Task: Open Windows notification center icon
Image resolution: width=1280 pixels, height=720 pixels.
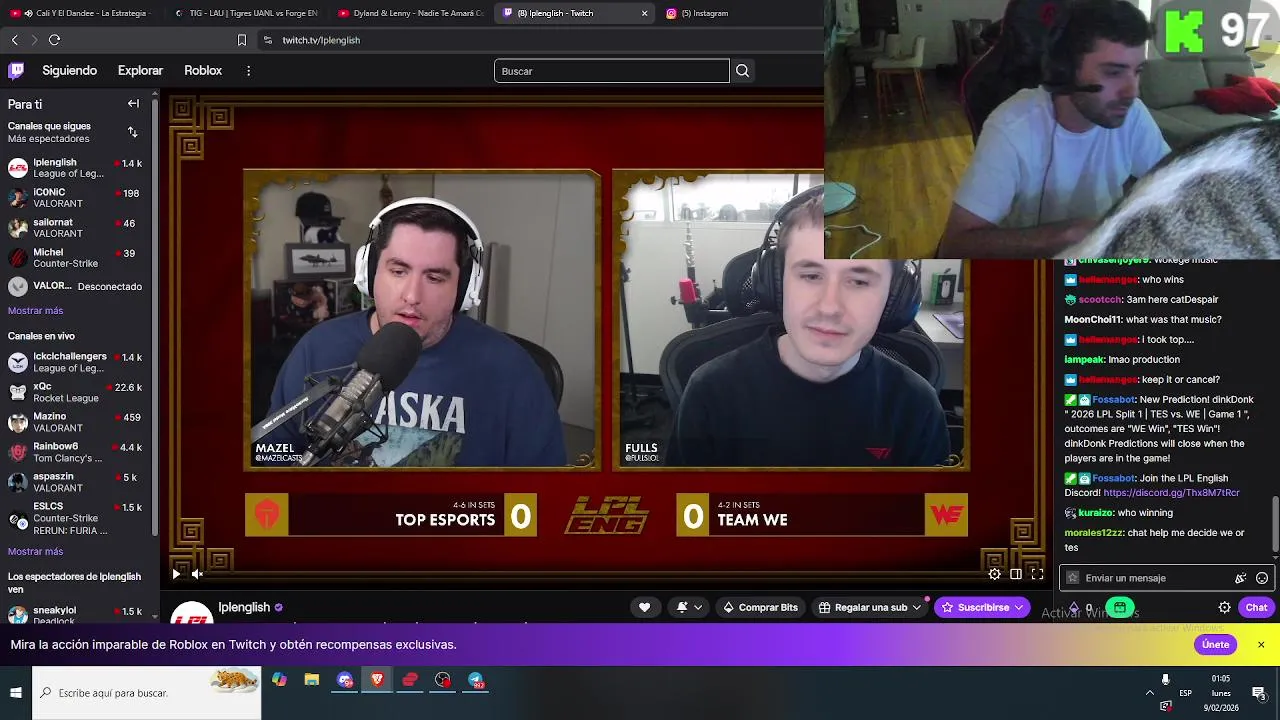Action: [1259, 693]
